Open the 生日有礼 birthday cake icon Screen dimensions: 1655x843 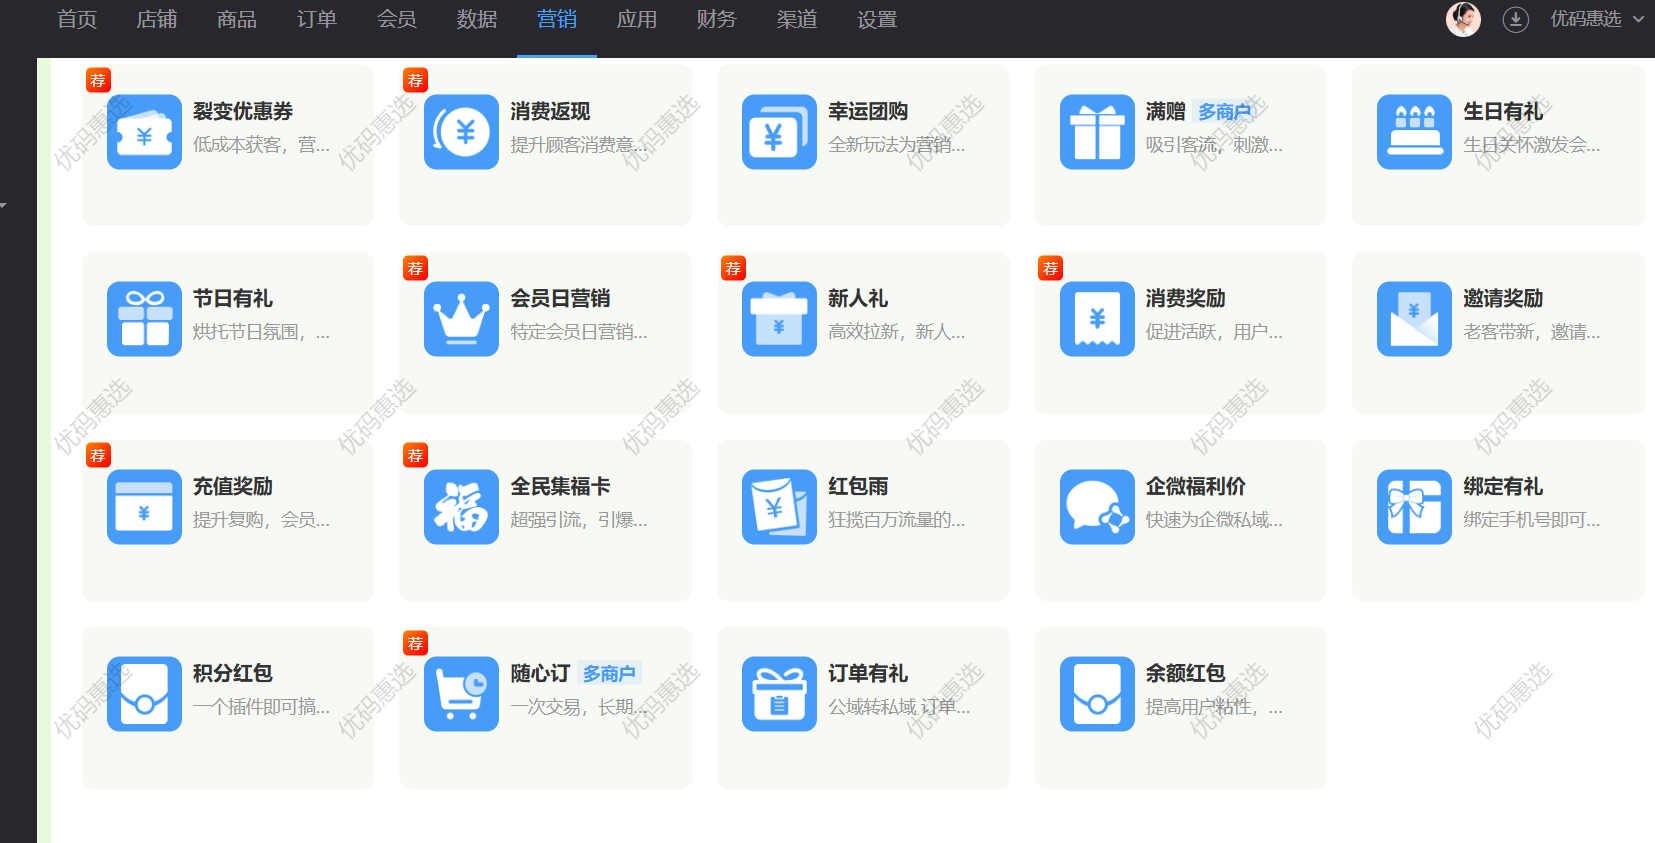[x=1414, y=132]
